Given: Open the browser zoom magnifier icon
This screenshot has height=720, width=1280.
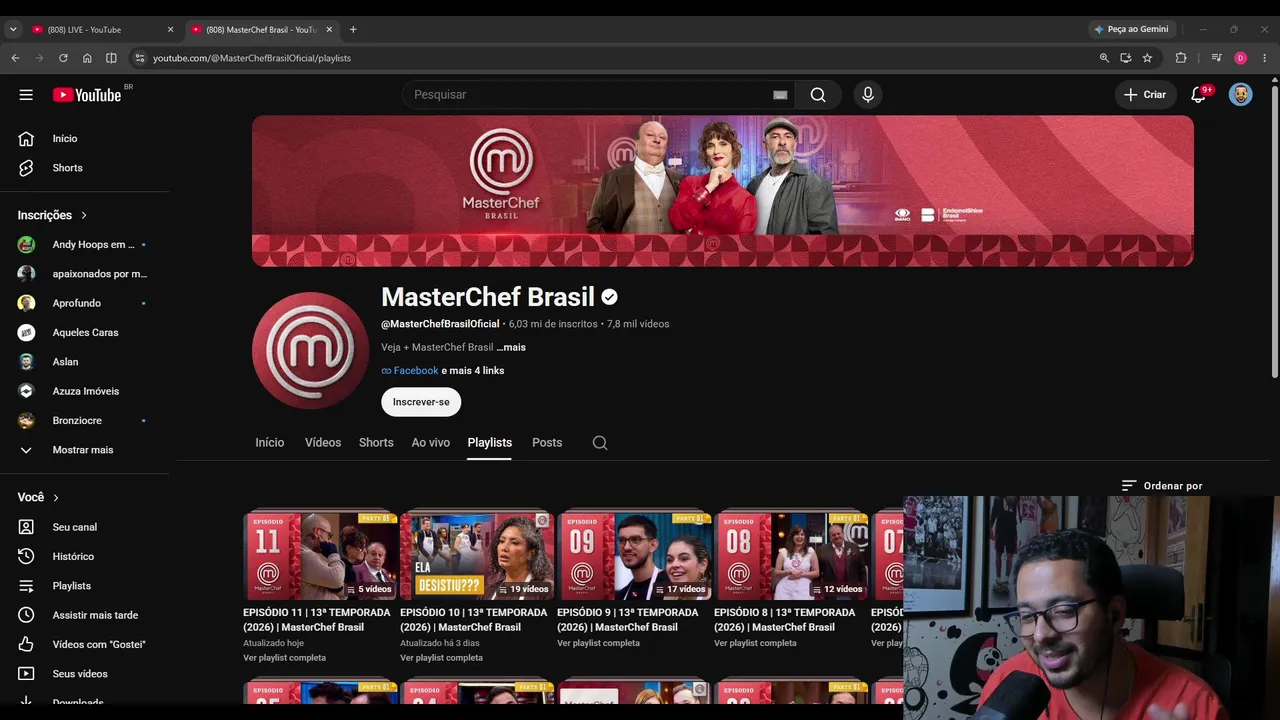Looking at the screenshot, I should (x=1104, y=58).
